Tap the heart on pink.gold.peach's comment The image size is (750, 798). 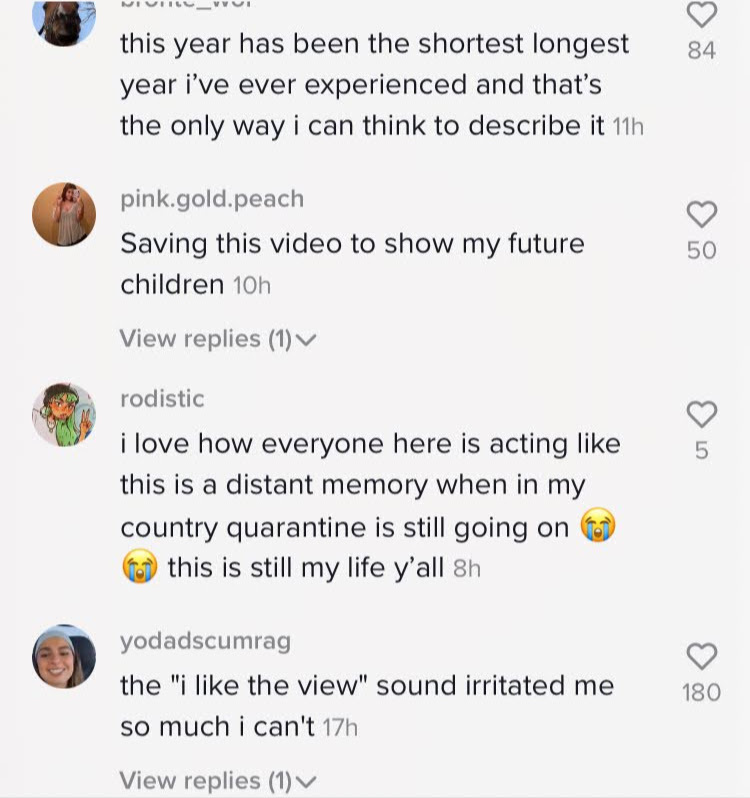click(702, 213)
